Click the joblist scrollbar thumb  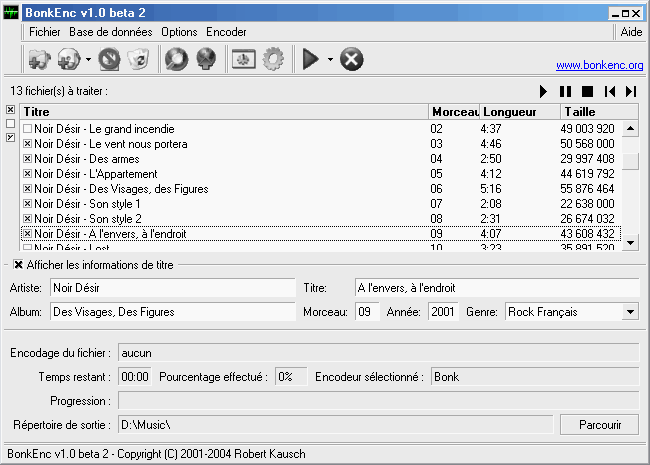(631, 161)
